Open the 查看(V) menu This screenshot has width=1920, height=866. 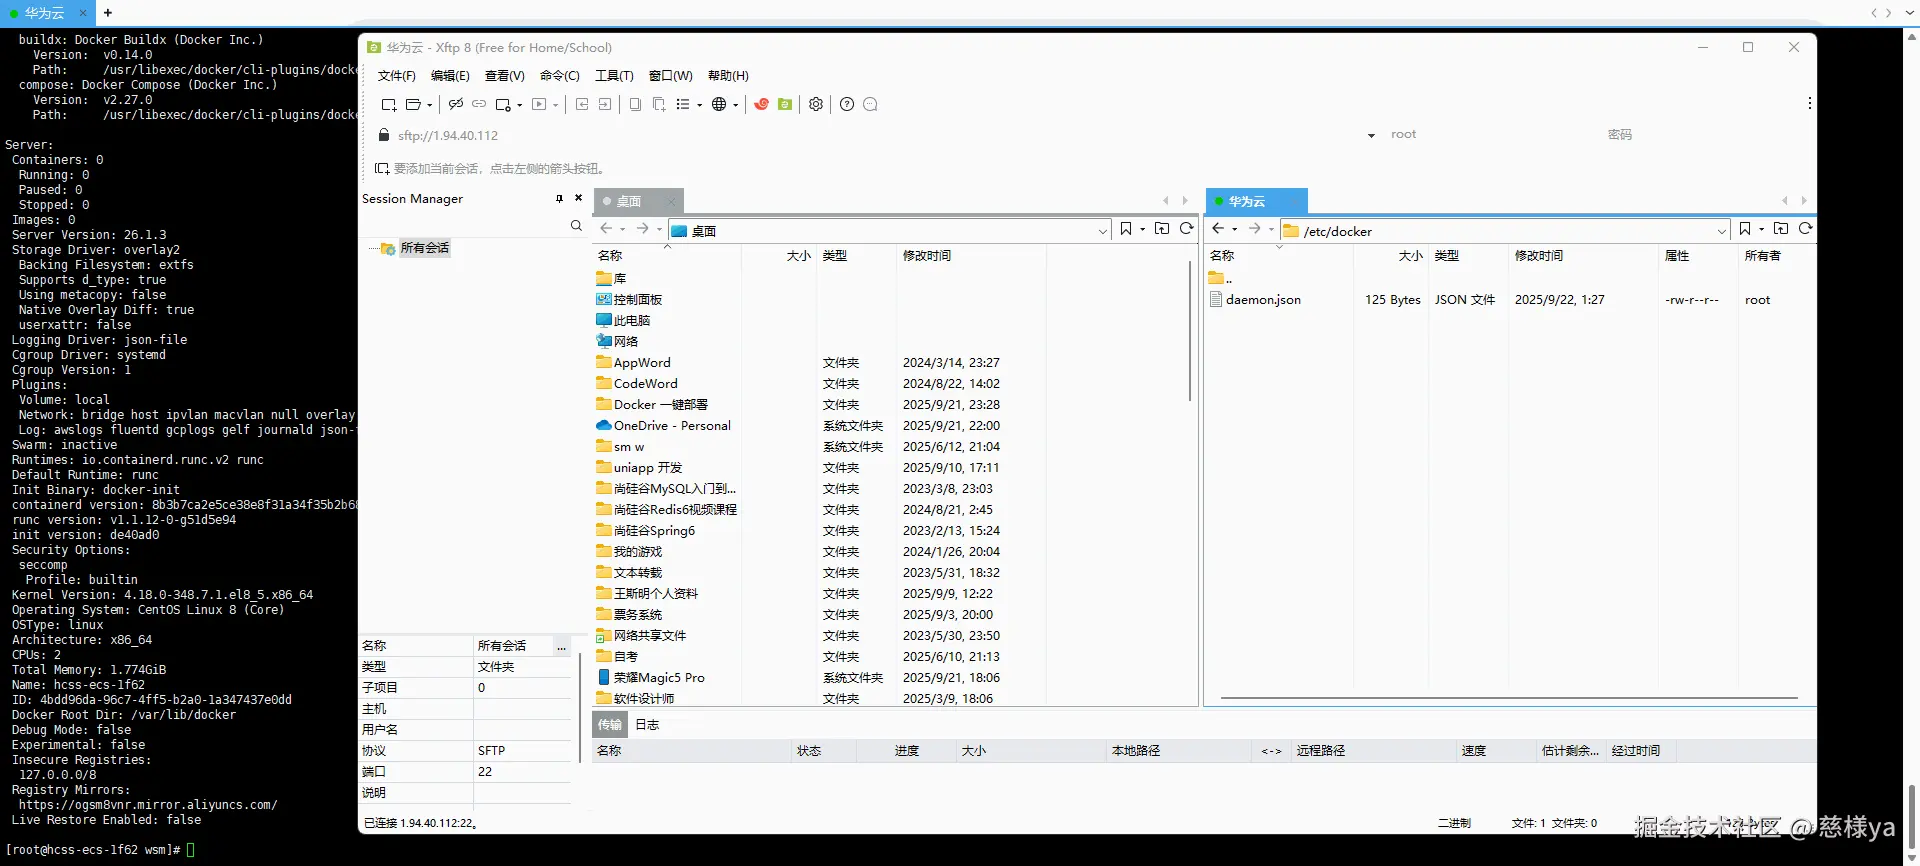pos(504,76)
